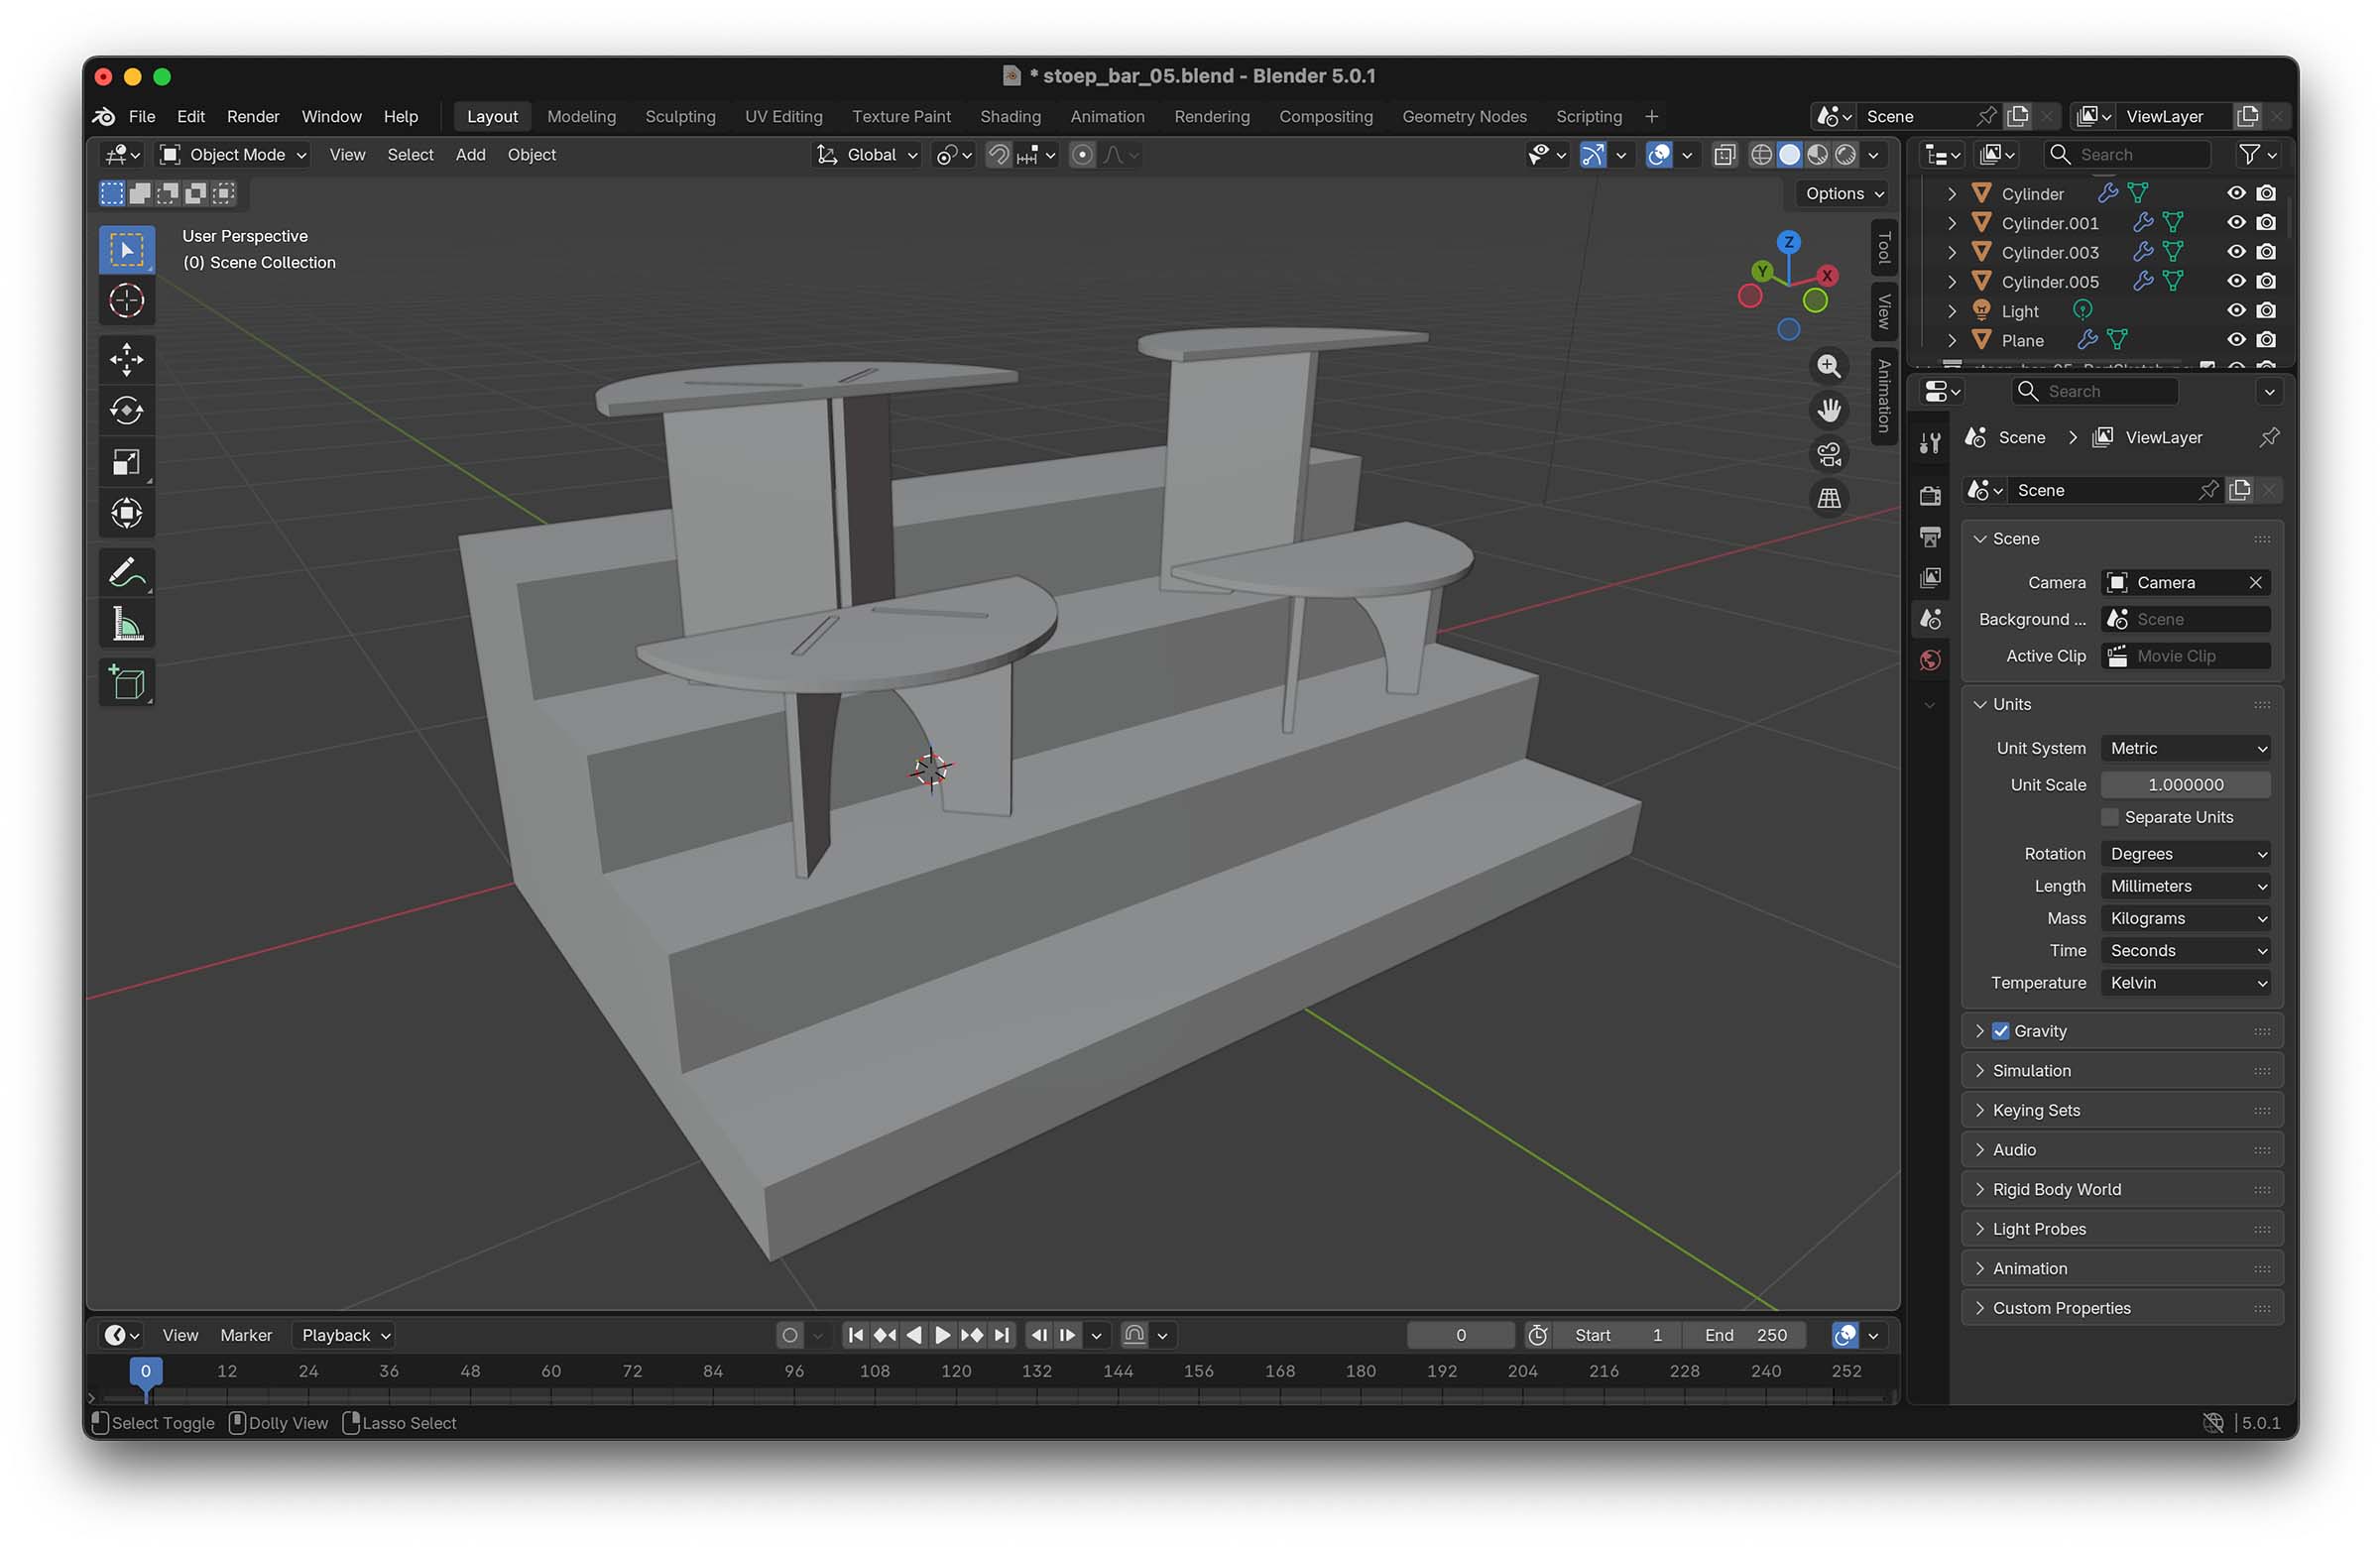Activate the Add Cube tool
The width and height of the screenshot is (2380, 1548).
[x=126, y=684]
